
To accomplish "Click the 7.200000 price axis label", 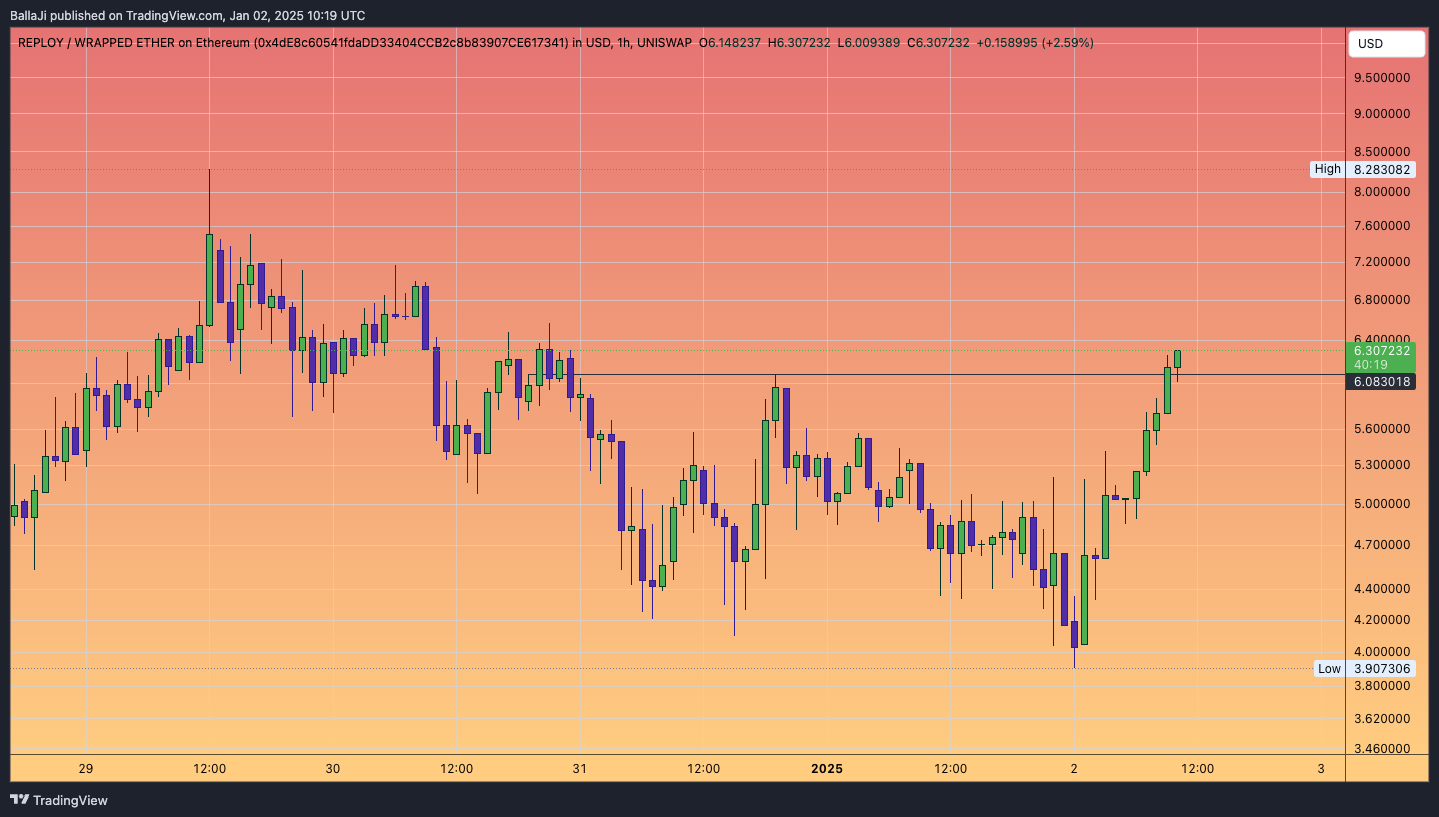I will (1382, 262).
